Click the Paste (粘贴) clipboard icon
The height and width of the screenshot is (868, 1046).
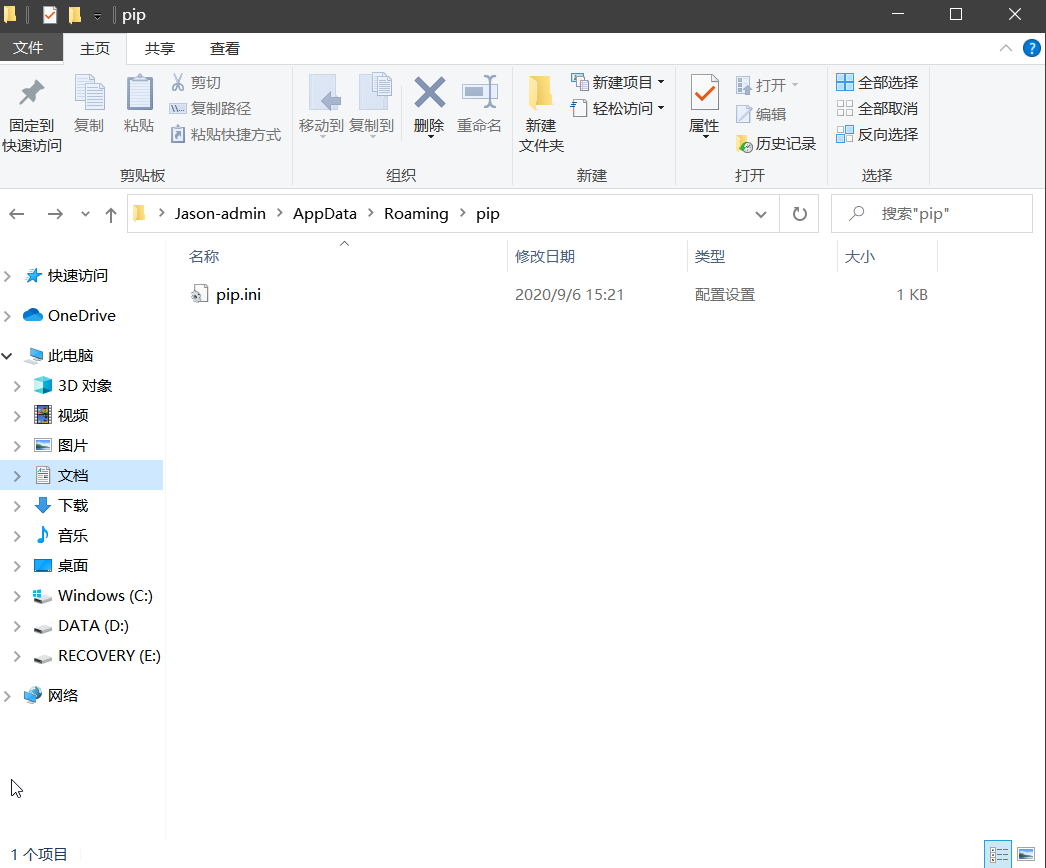[x=139, y=92]
